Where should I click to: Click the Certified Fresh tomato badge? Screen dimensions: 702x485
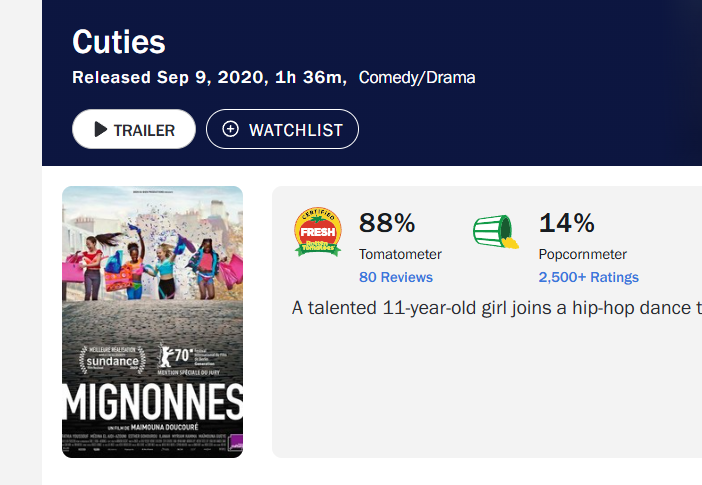click(318, 232)
